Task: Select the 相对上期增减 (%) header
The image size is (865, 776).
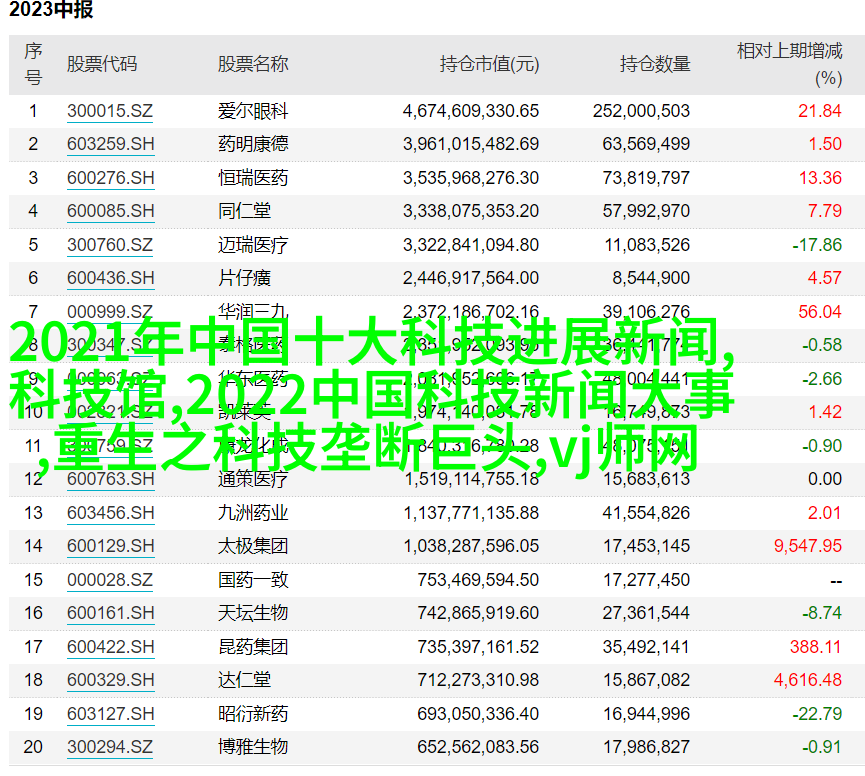Action: (790, 65)
